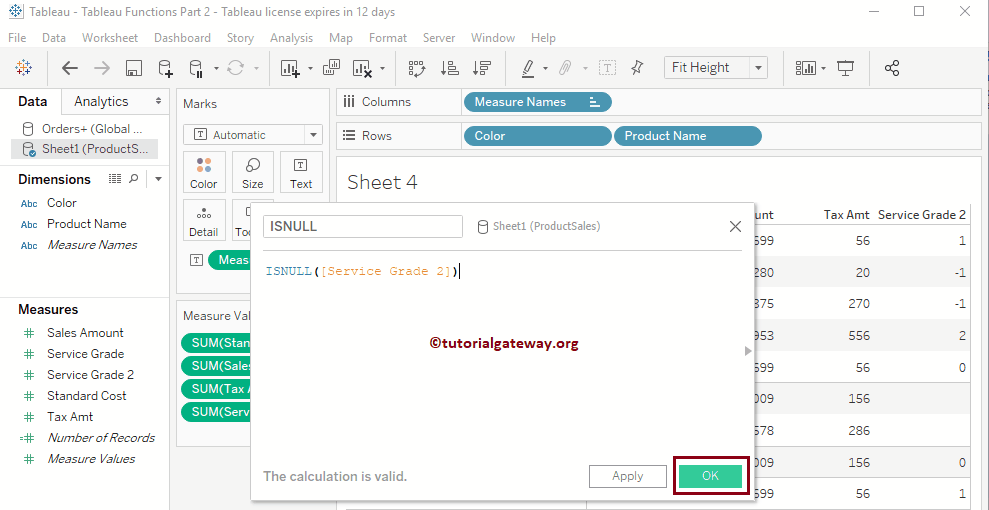Close the ISNULL calculation editor
Viewport: 989px width, 510px height.
(x=735, y=227)
